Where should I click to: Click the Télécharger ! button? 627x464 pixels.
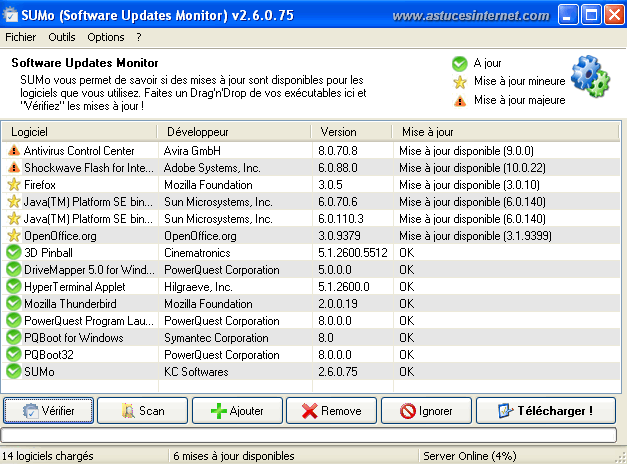(546, 410)
